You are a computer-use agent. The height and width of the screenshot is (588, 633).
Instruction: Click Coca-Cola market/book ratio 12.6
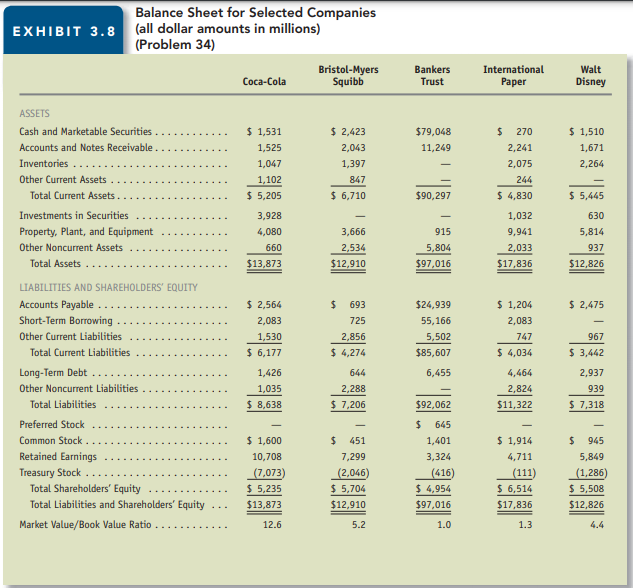(x=272, y=525)
